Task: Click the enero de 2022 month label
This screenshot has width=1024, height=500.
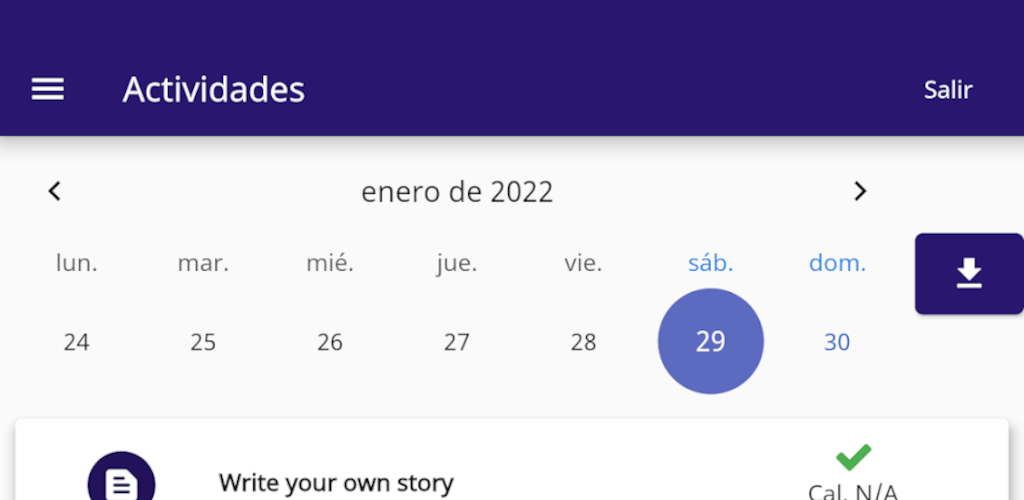Action: coord(457,192)
